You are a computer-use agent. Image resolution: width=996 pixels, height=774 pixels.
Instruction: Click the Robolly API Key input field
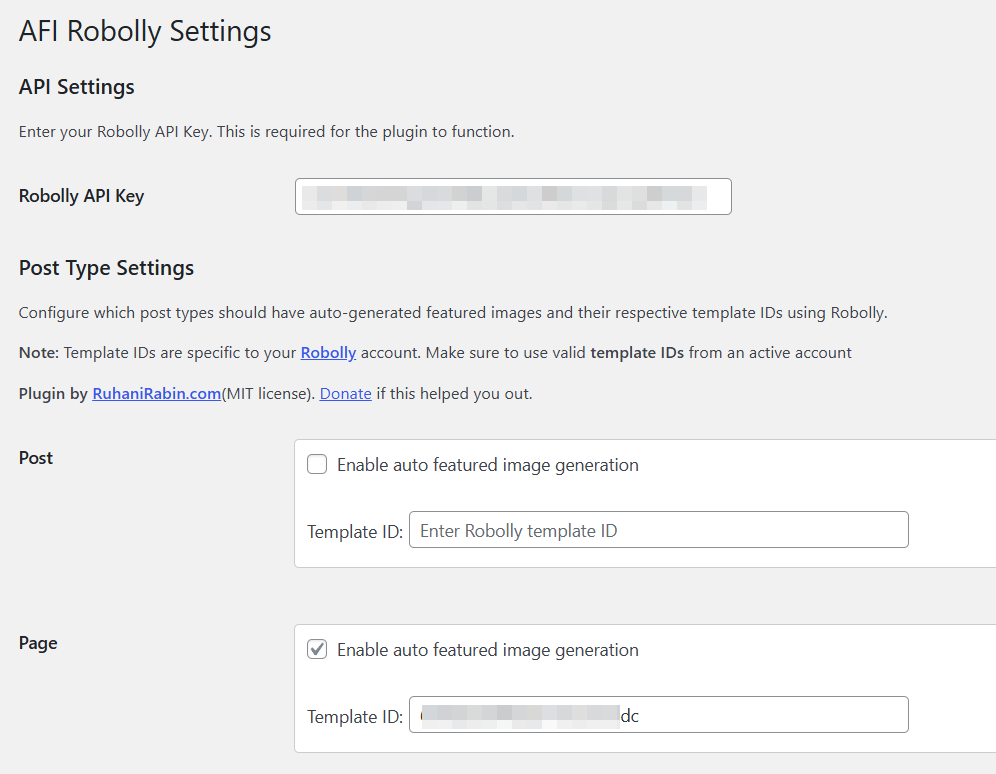(513, 197)
